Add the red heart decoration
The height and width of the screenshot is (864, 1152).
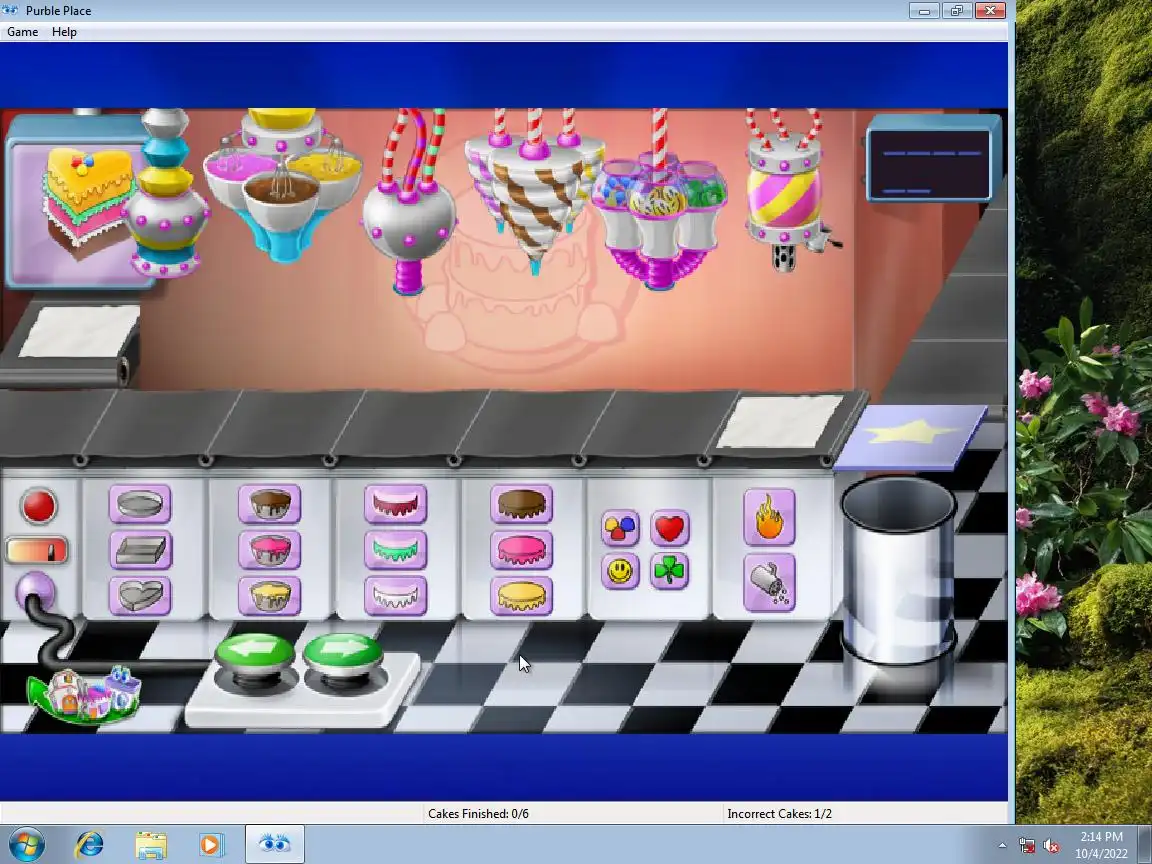pyautogui.click(x=669, y=528)
